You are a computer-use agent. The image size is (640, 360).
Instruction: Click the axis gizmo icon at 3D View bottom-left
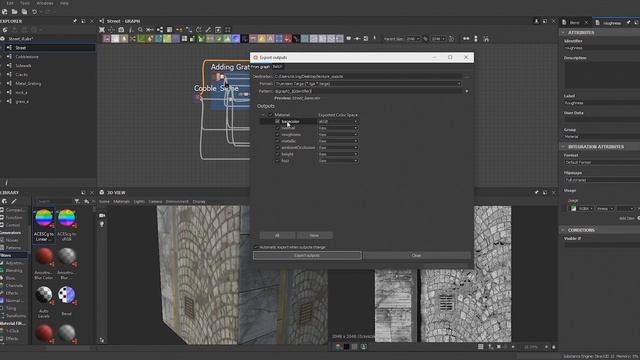click(102, 340)
